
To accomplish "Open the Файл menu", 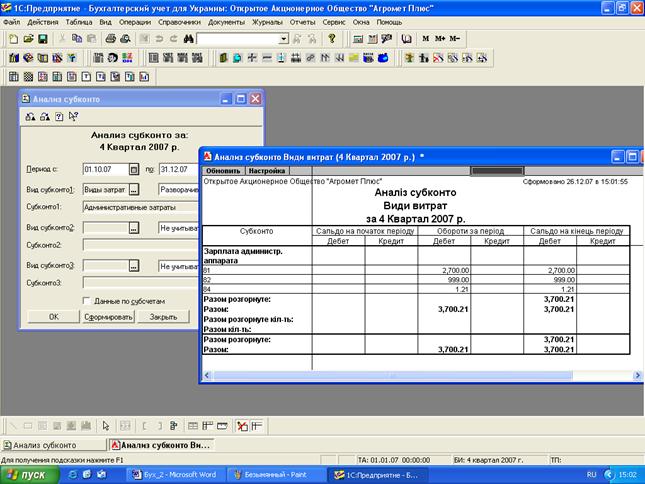I will [12, 22].
